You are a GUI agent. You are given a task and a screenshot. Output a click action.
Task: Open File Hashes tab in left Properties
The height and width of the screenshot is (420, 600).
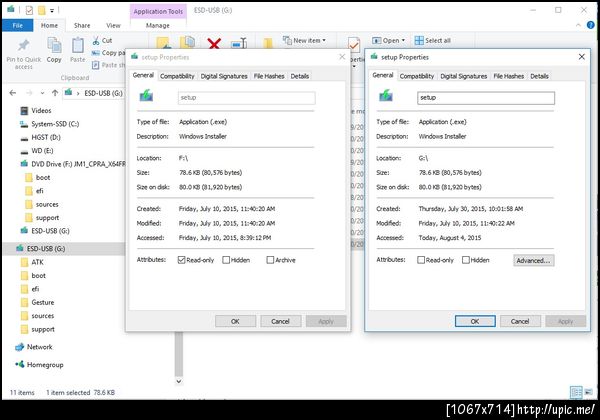(x=269, y=76)
